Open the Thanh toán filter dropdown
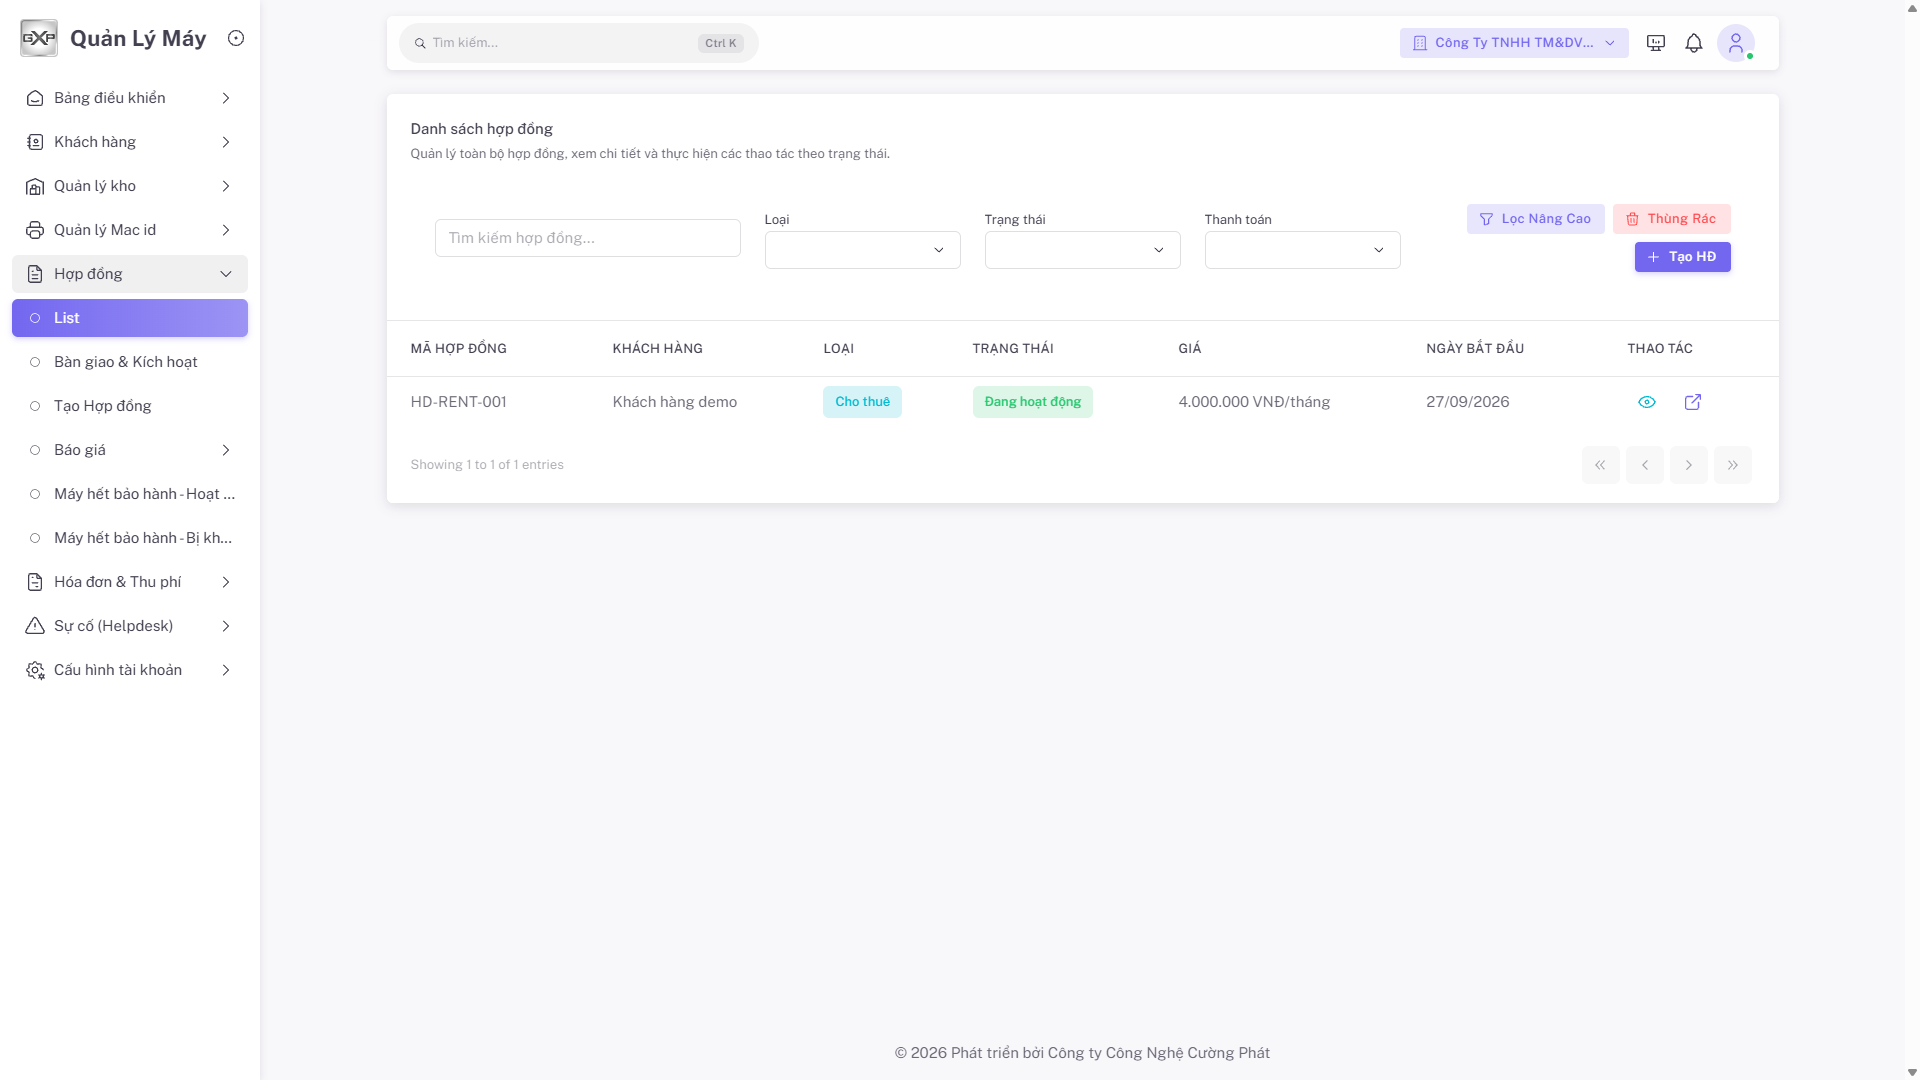This screenshot has width=1920, height=1080. click(x=1302, y=250)
